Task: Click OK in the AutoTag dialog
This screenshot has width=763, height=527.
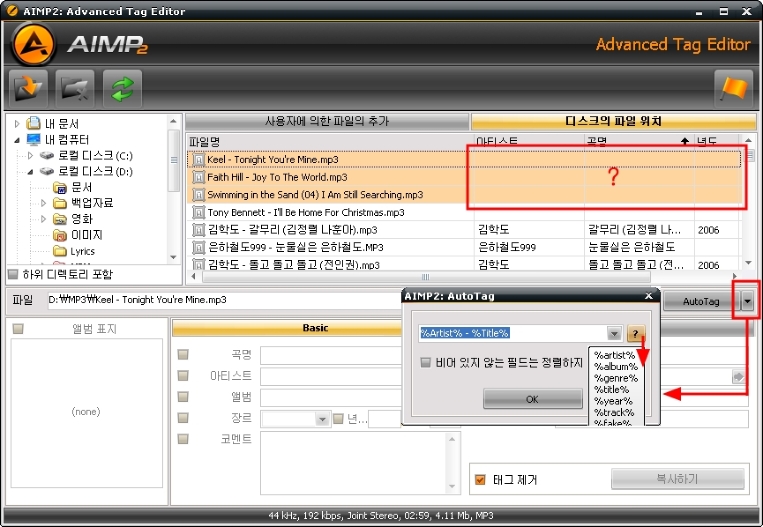Action: click(x=532, y=399)
